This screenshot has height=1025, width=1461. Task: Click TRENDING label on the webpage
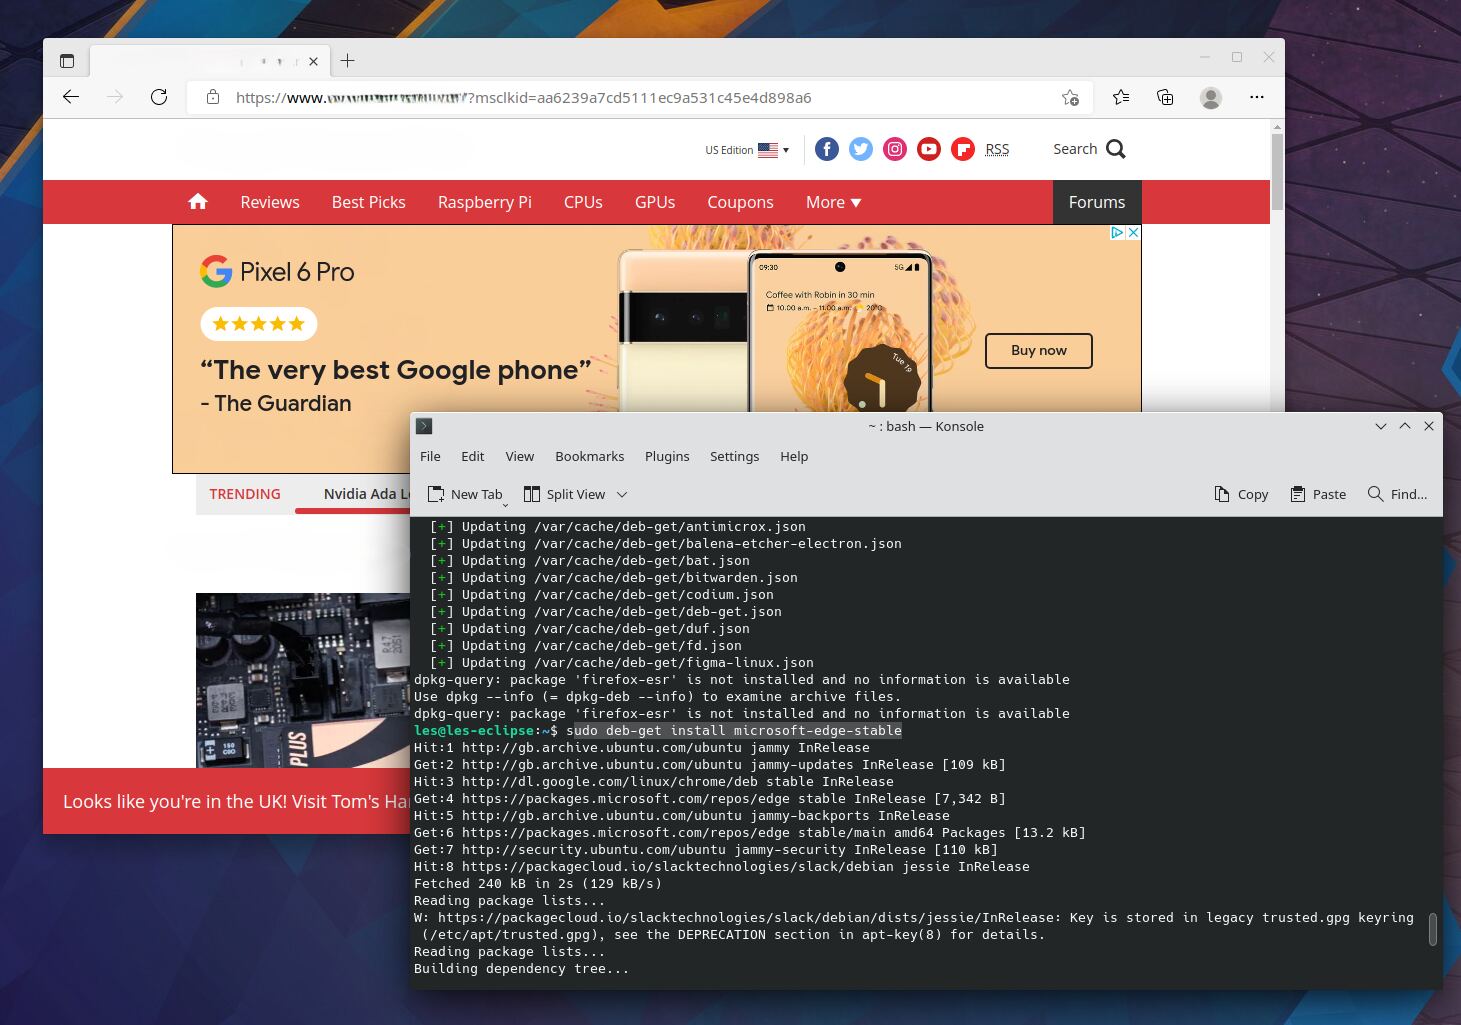245,494
